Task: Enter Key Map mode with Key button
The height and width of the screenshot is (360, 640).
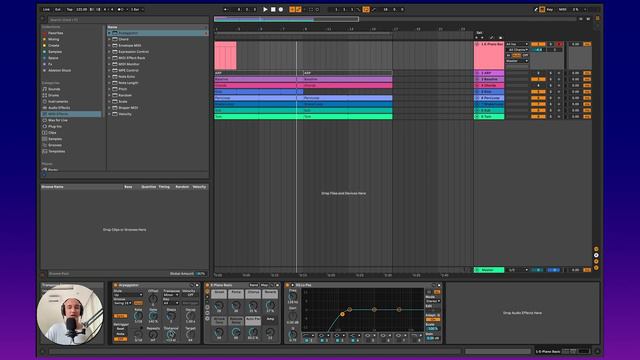Action: [x=550, y=9]
